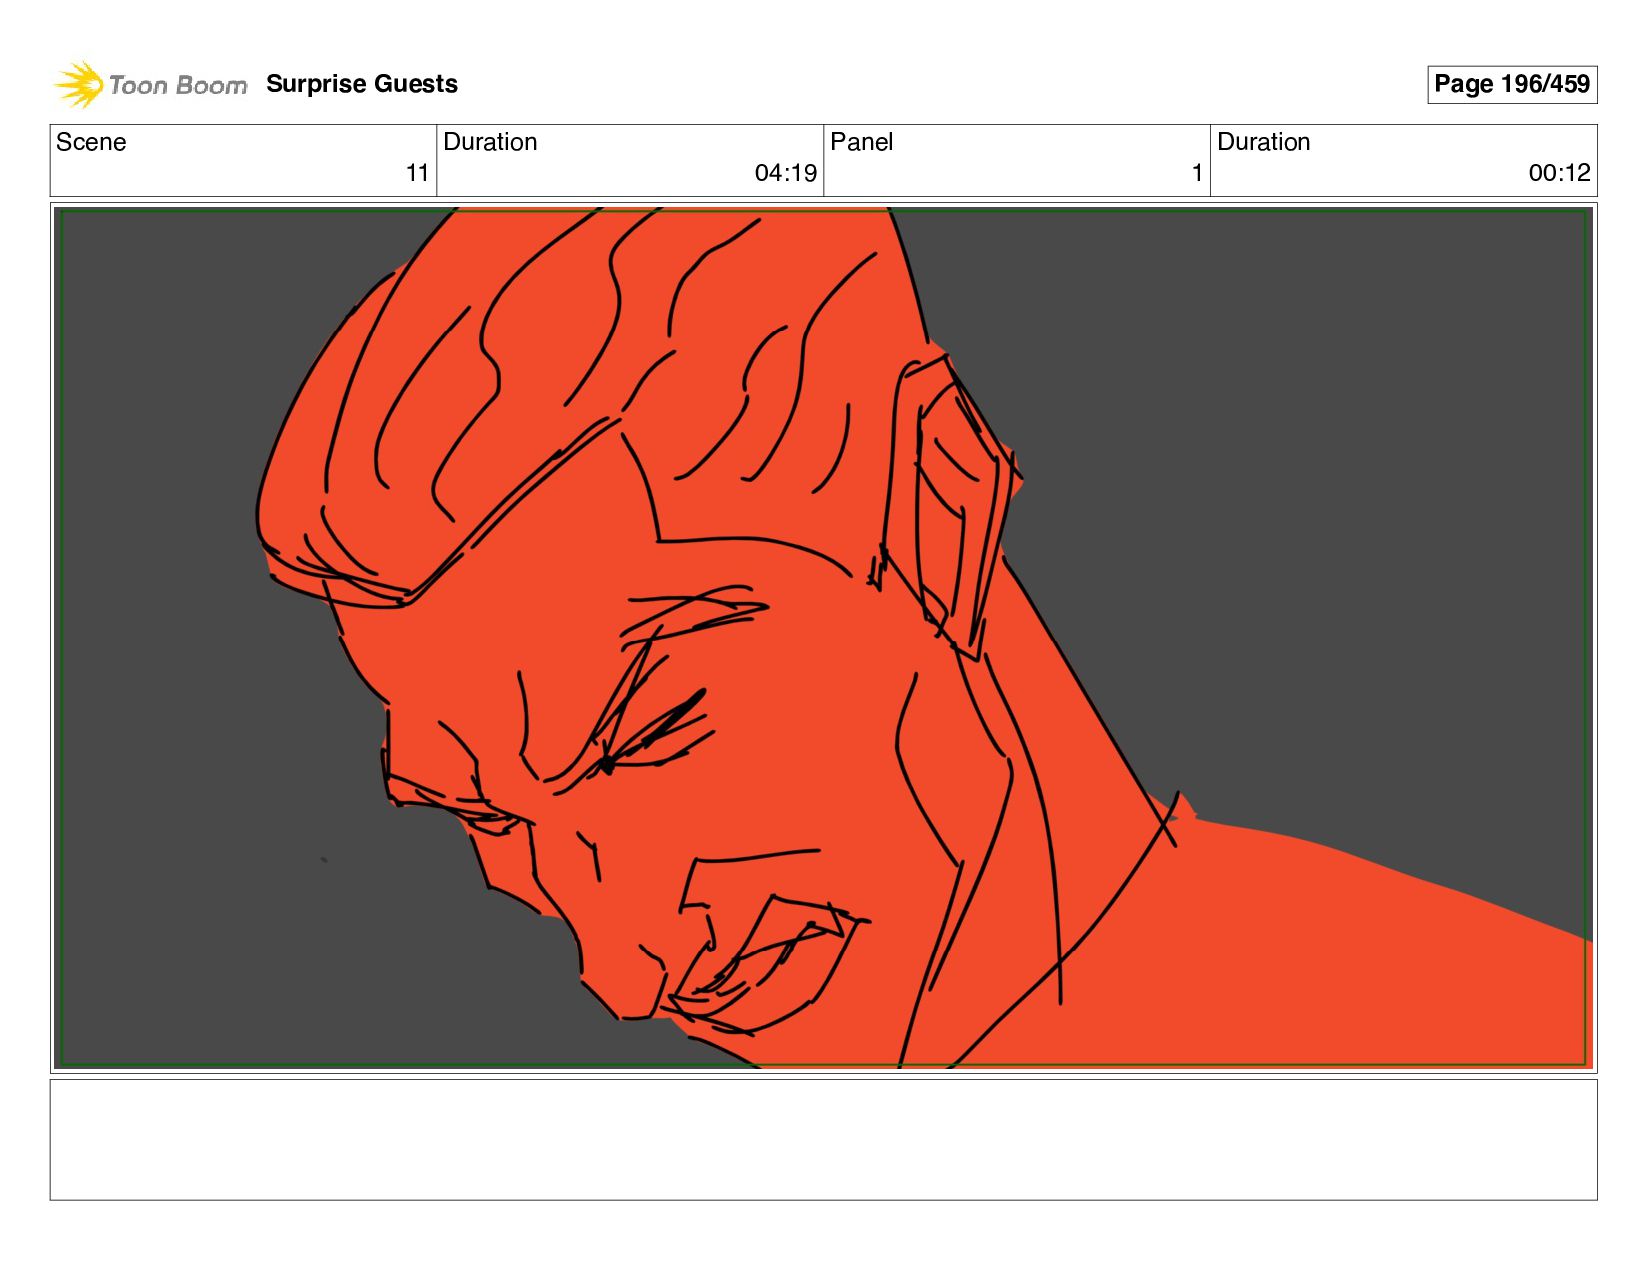The height and width of the screenshot is (1275, 1650).
Task: Click the 'Scene' header label
Action: (91, 142)
